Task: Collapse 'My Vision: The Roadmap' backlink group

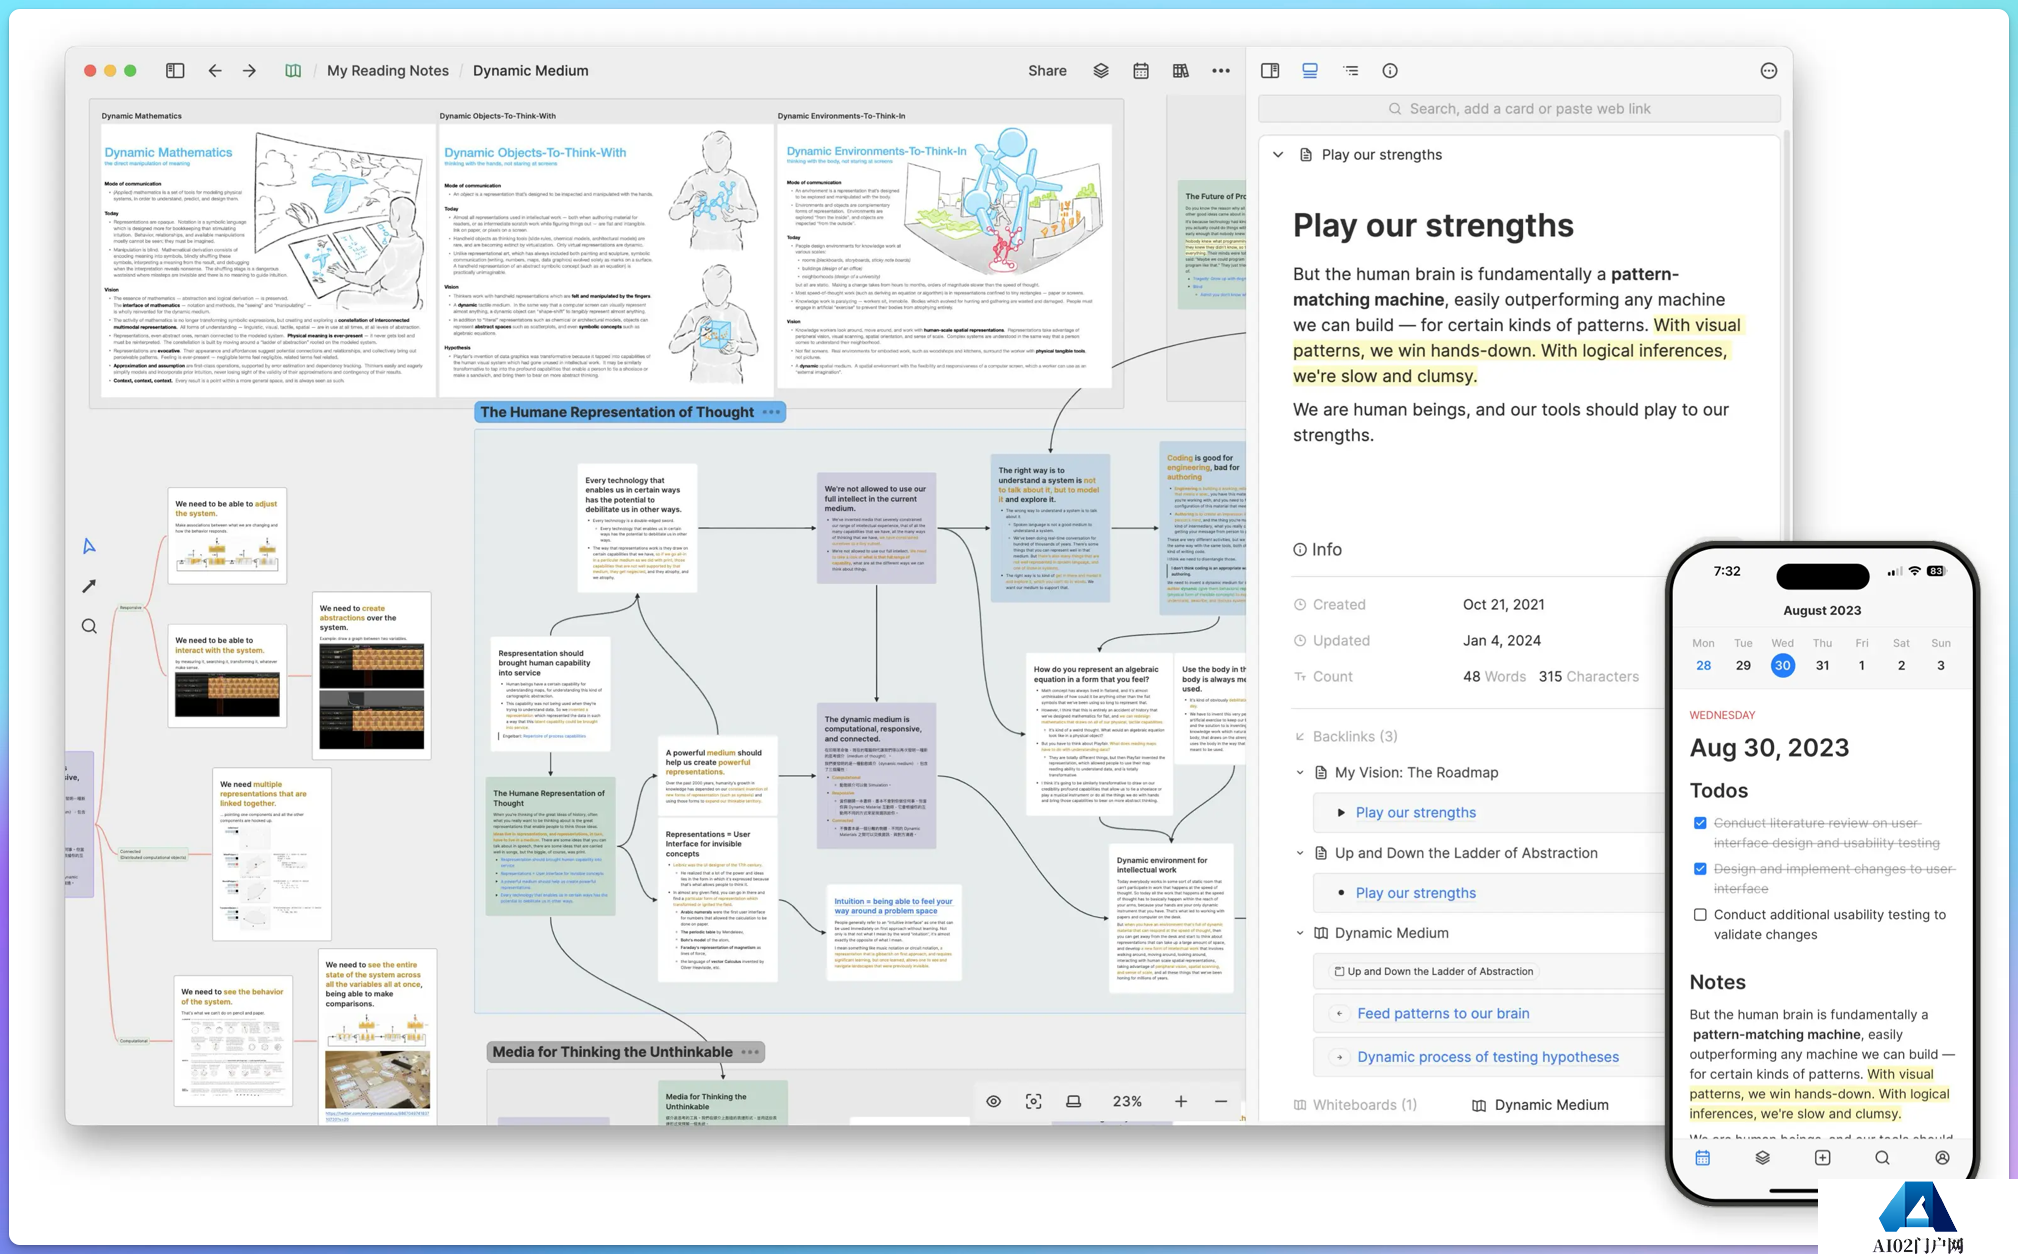Action: click(1300, 773)
